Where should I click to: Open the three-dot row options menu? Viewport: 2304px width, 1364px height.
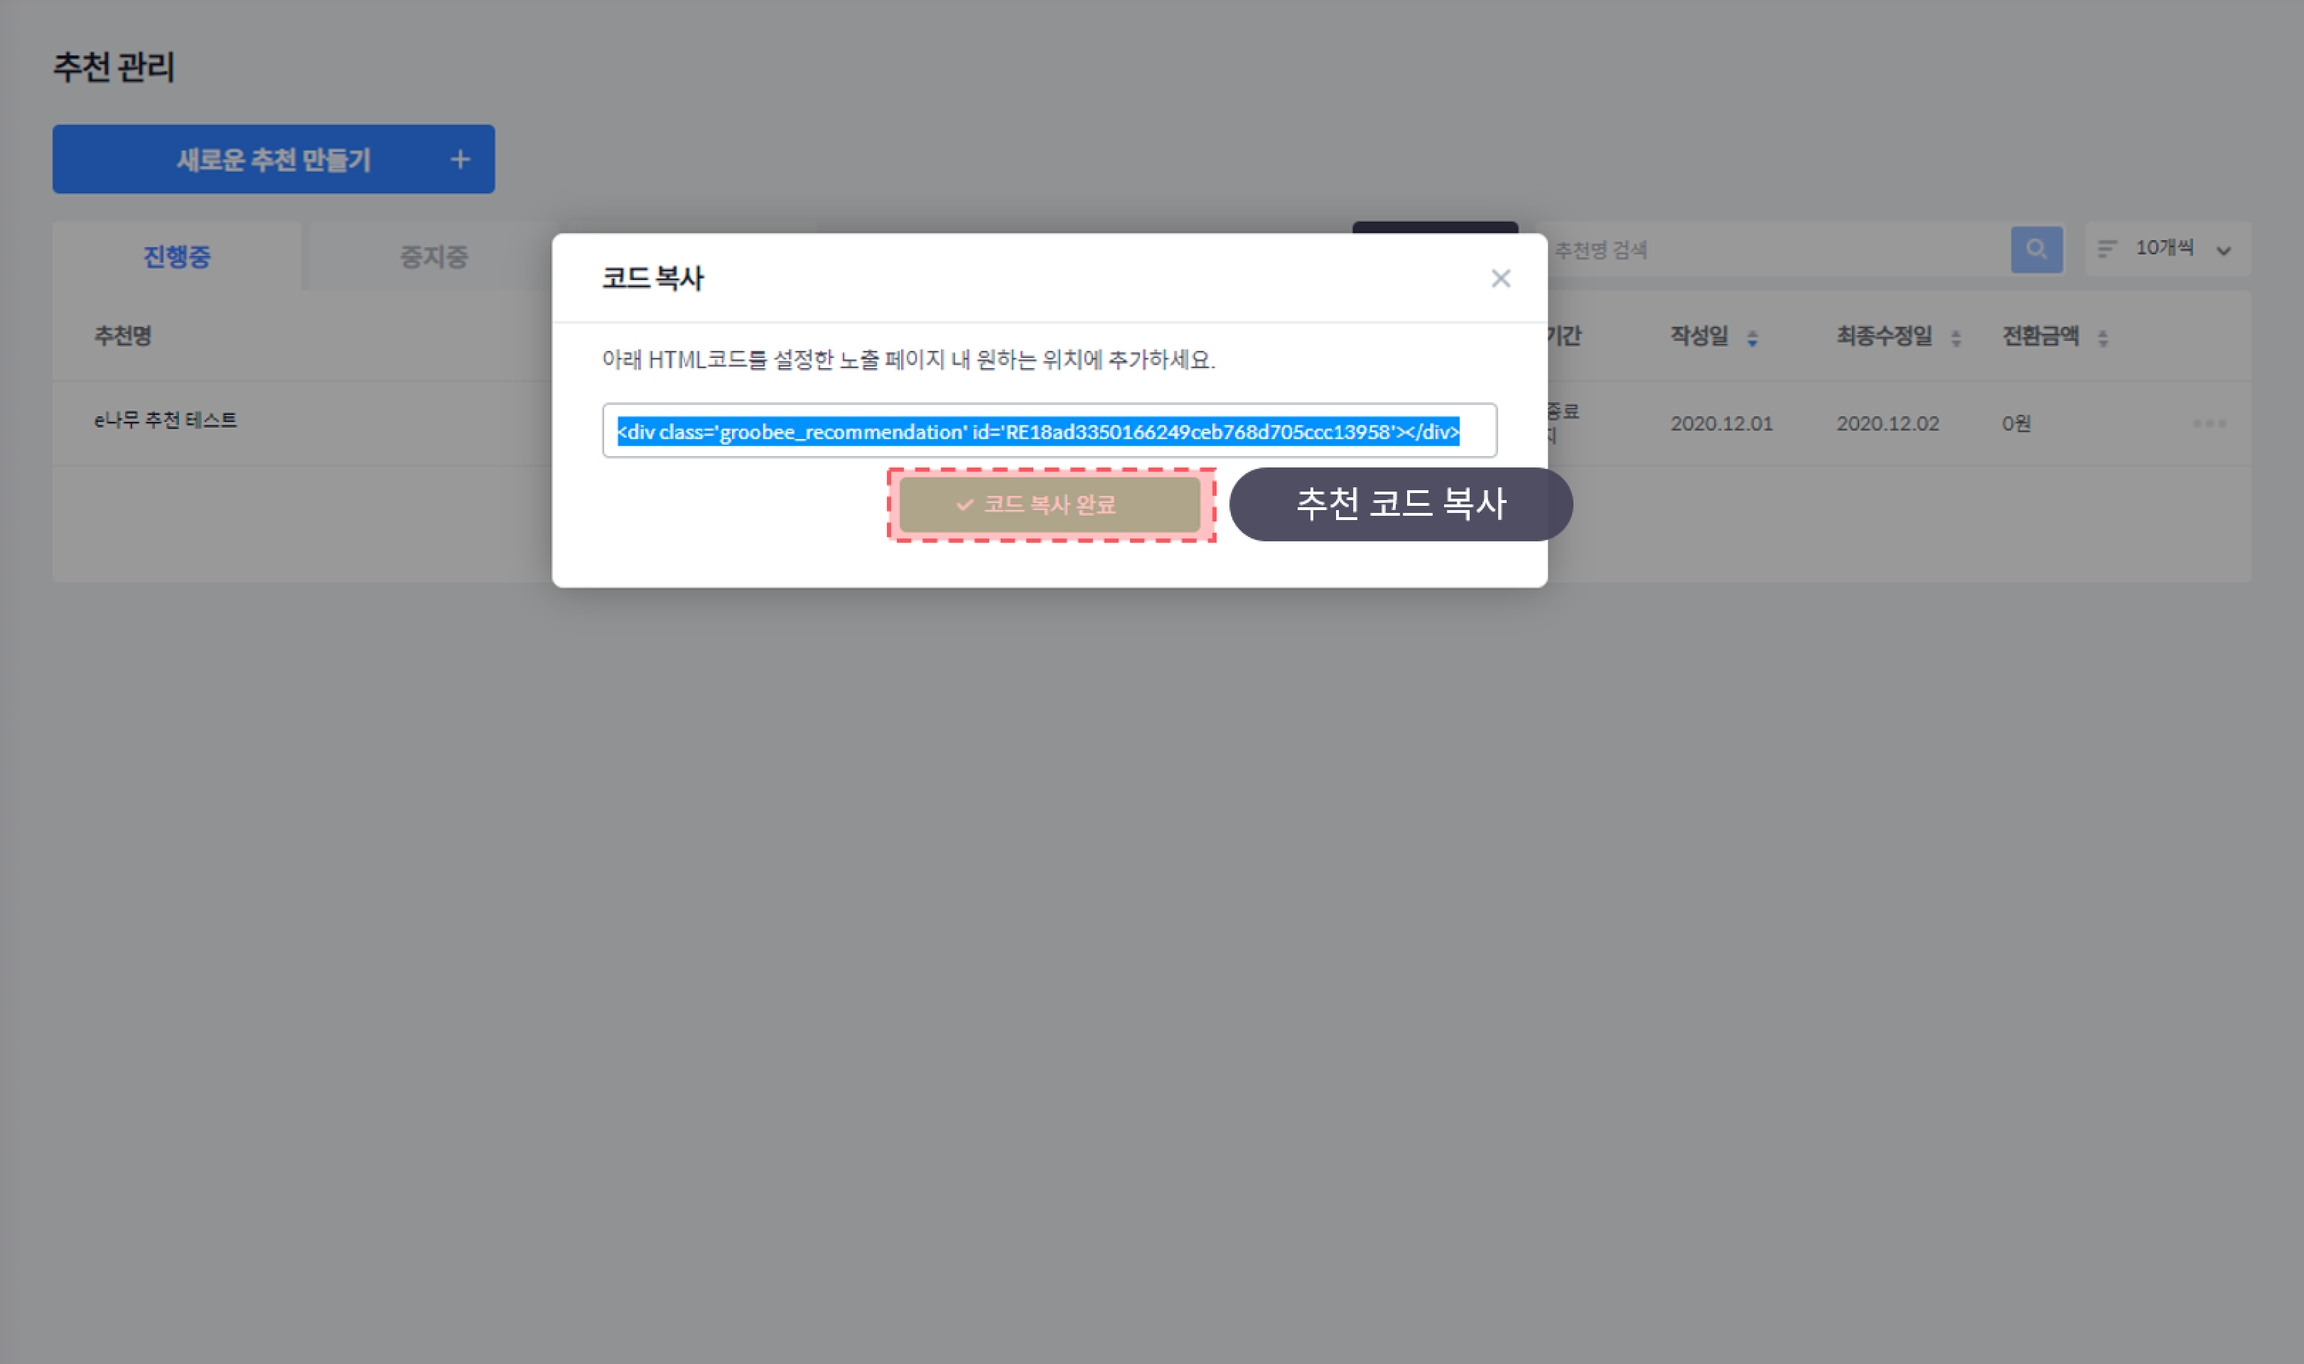tap(2209, 423)
